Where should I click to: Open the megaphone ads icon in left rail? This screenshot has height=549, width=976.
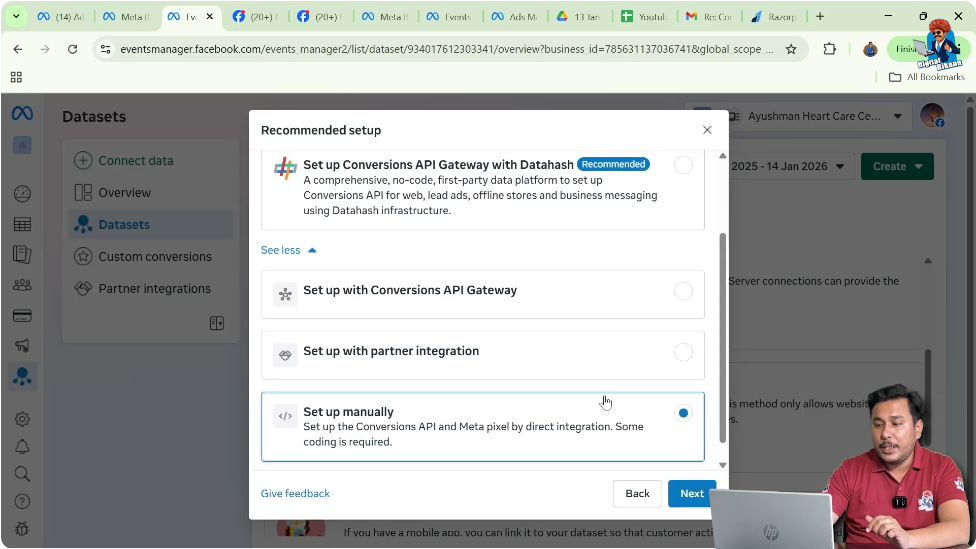(x=22, y=346)
